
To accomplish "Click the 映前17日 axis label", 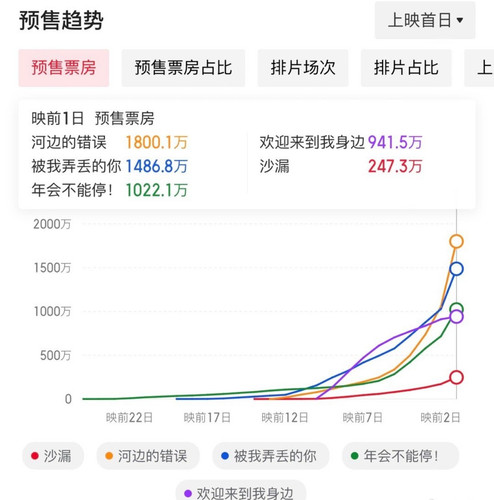I will pos(207,417).
